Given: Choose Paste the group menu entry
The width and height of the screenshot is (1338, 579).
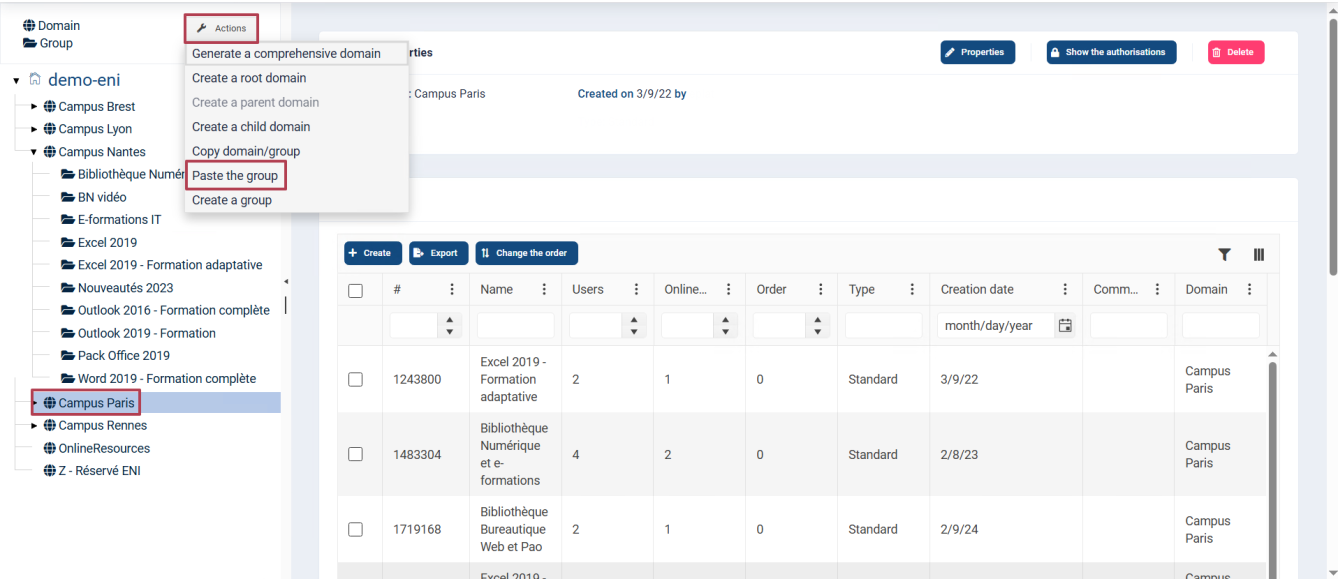Looking at the screenshot, I should point(235,176).
